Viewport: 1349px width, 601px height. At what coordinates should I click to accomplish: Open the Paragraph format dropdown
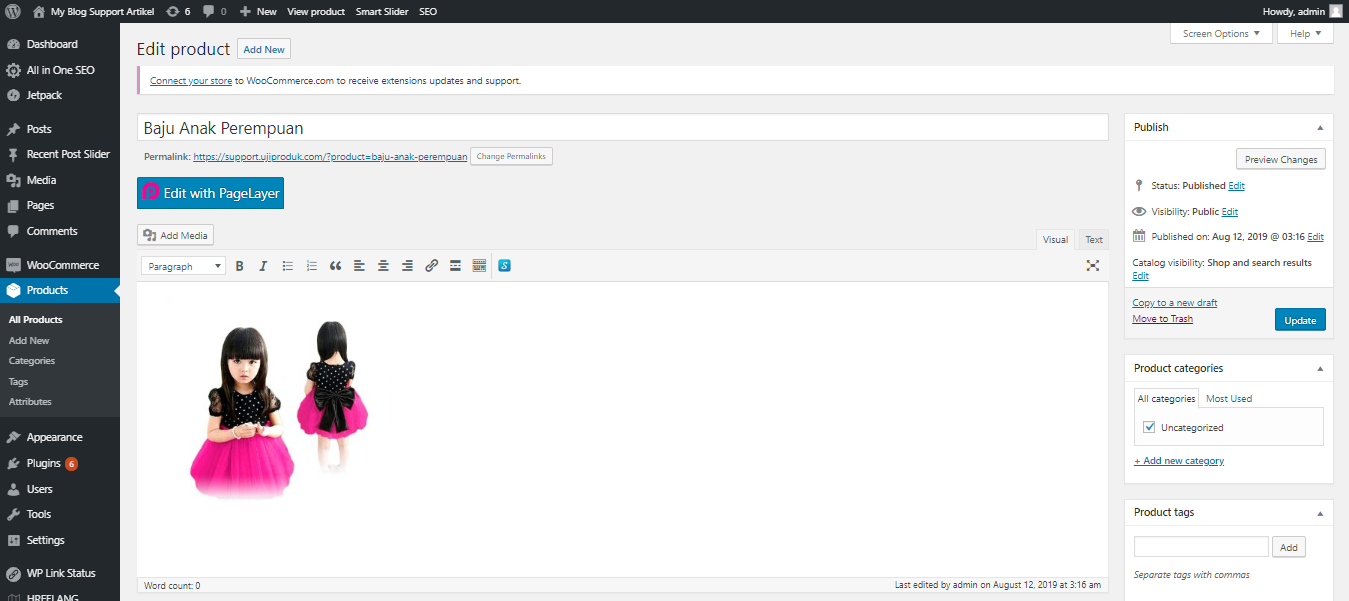[184, 266]
